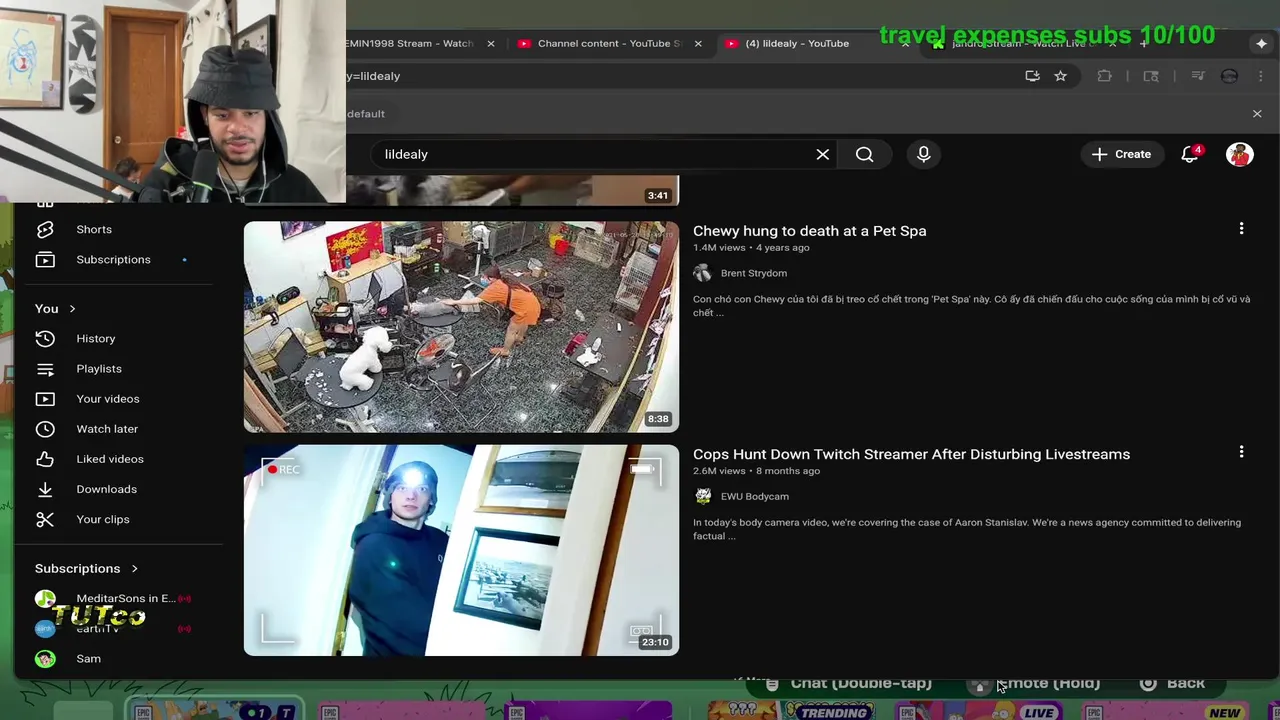Bookmark this page with the star icon

click(x=1060, y=76)
